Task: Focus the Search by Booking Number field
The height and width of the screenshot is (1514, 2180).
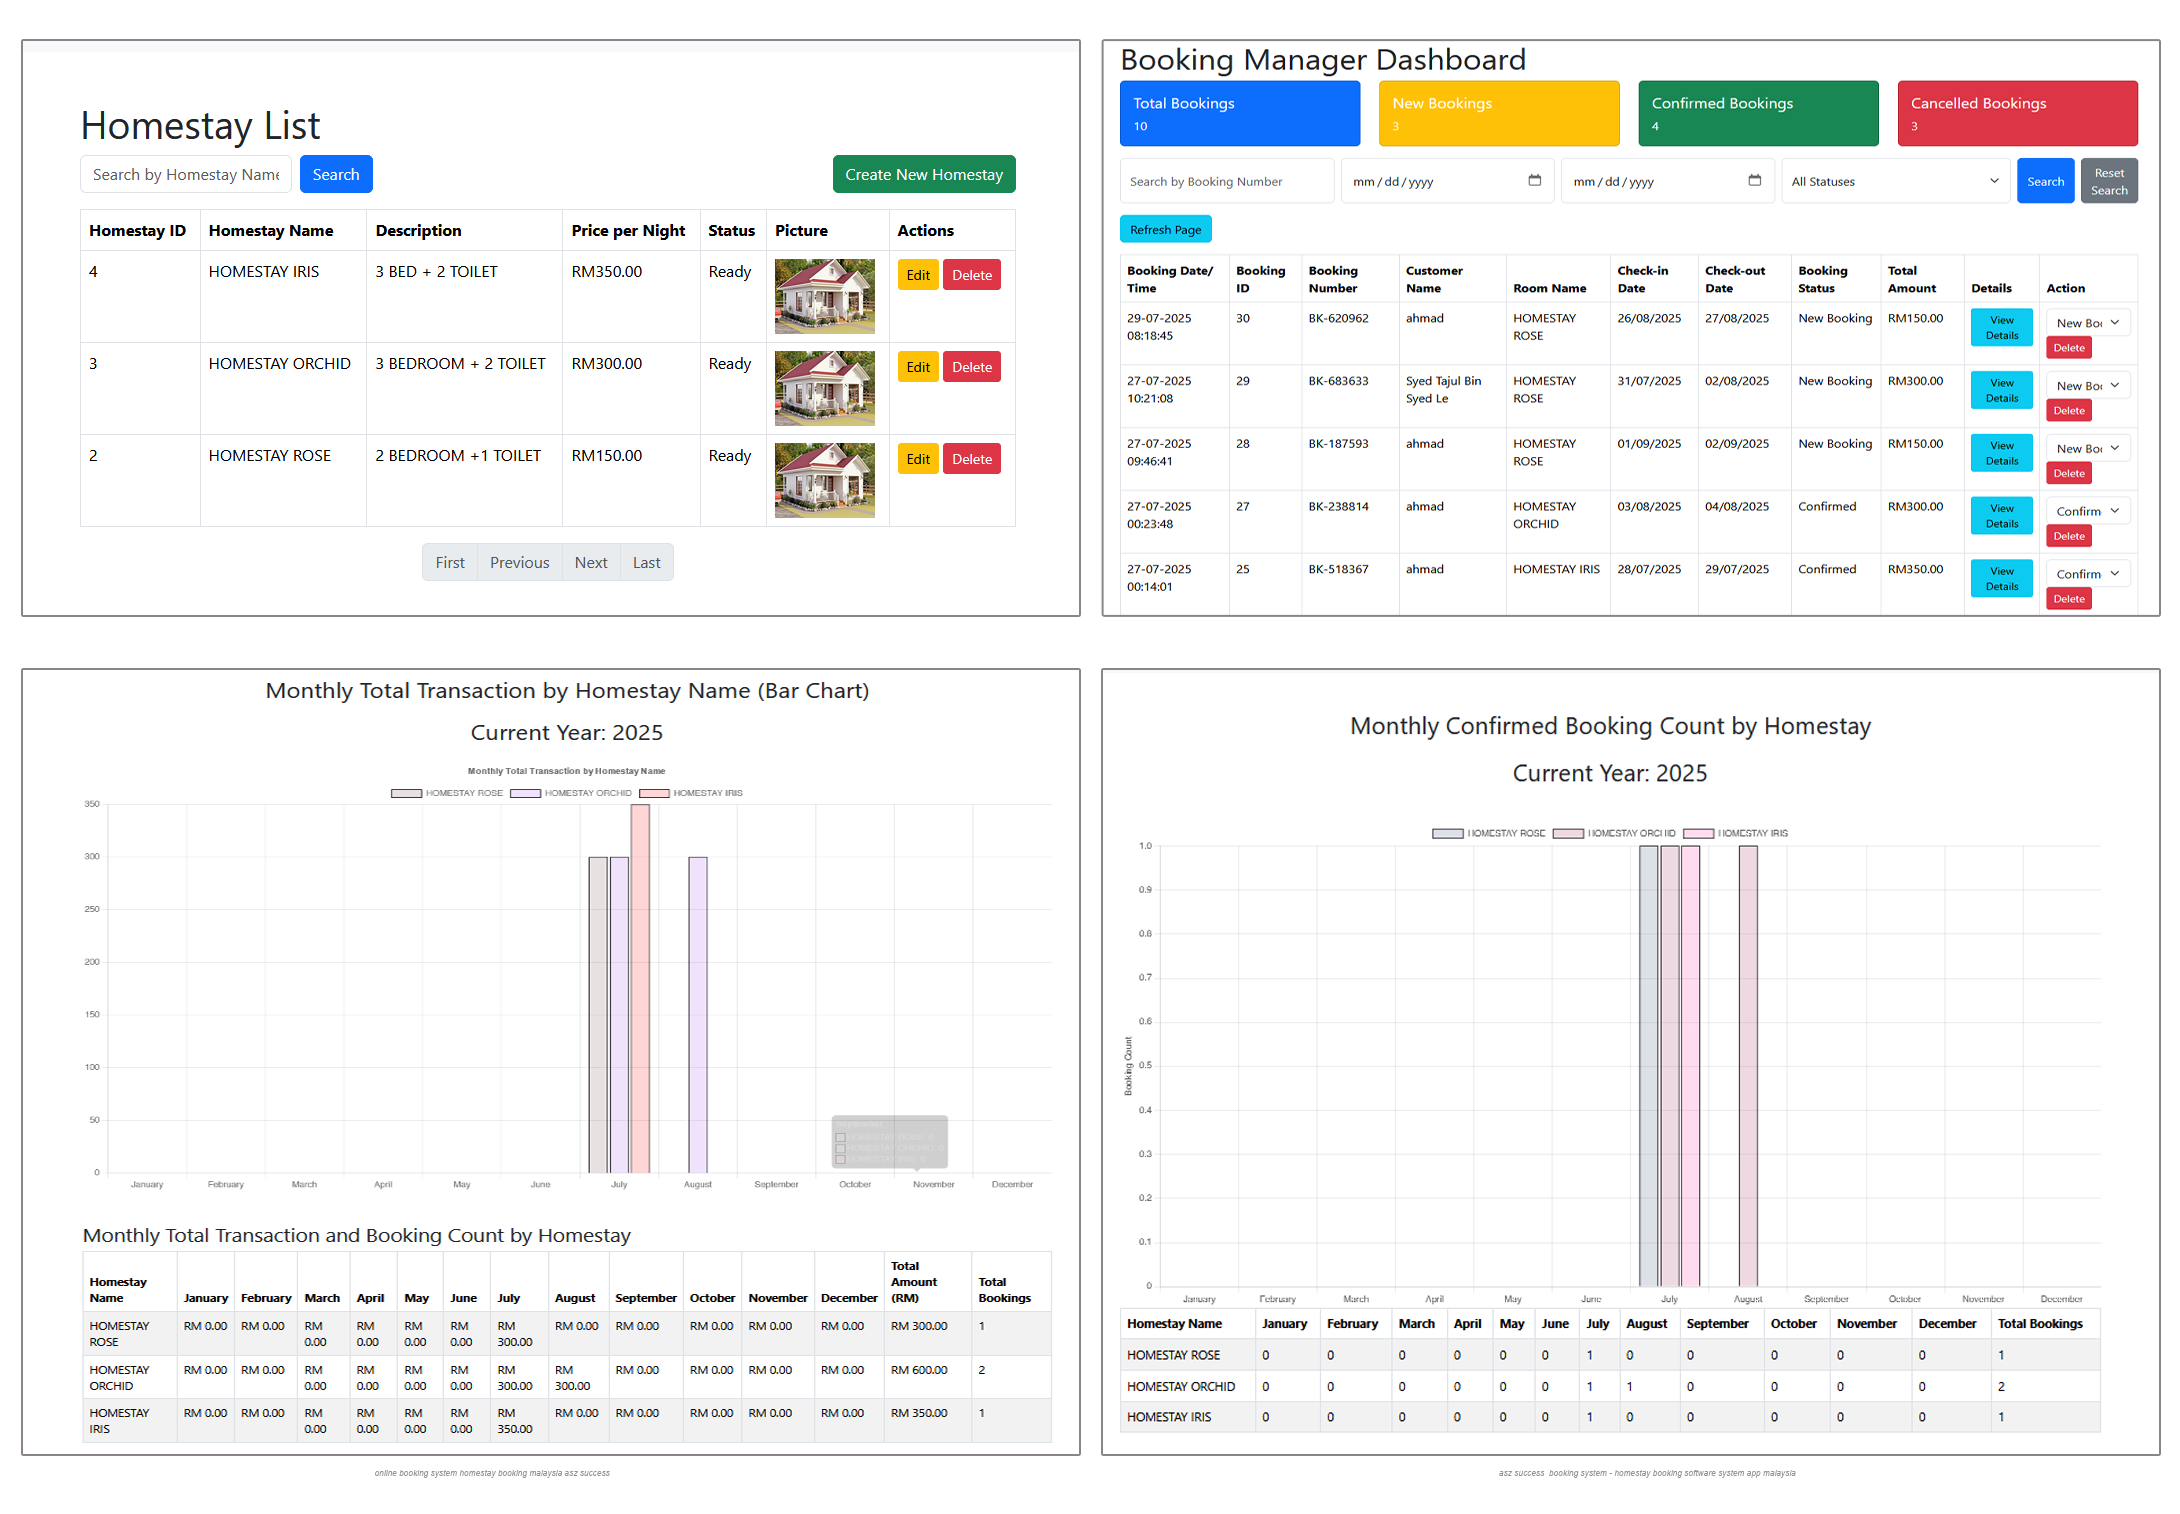Action: point(1226,181)
